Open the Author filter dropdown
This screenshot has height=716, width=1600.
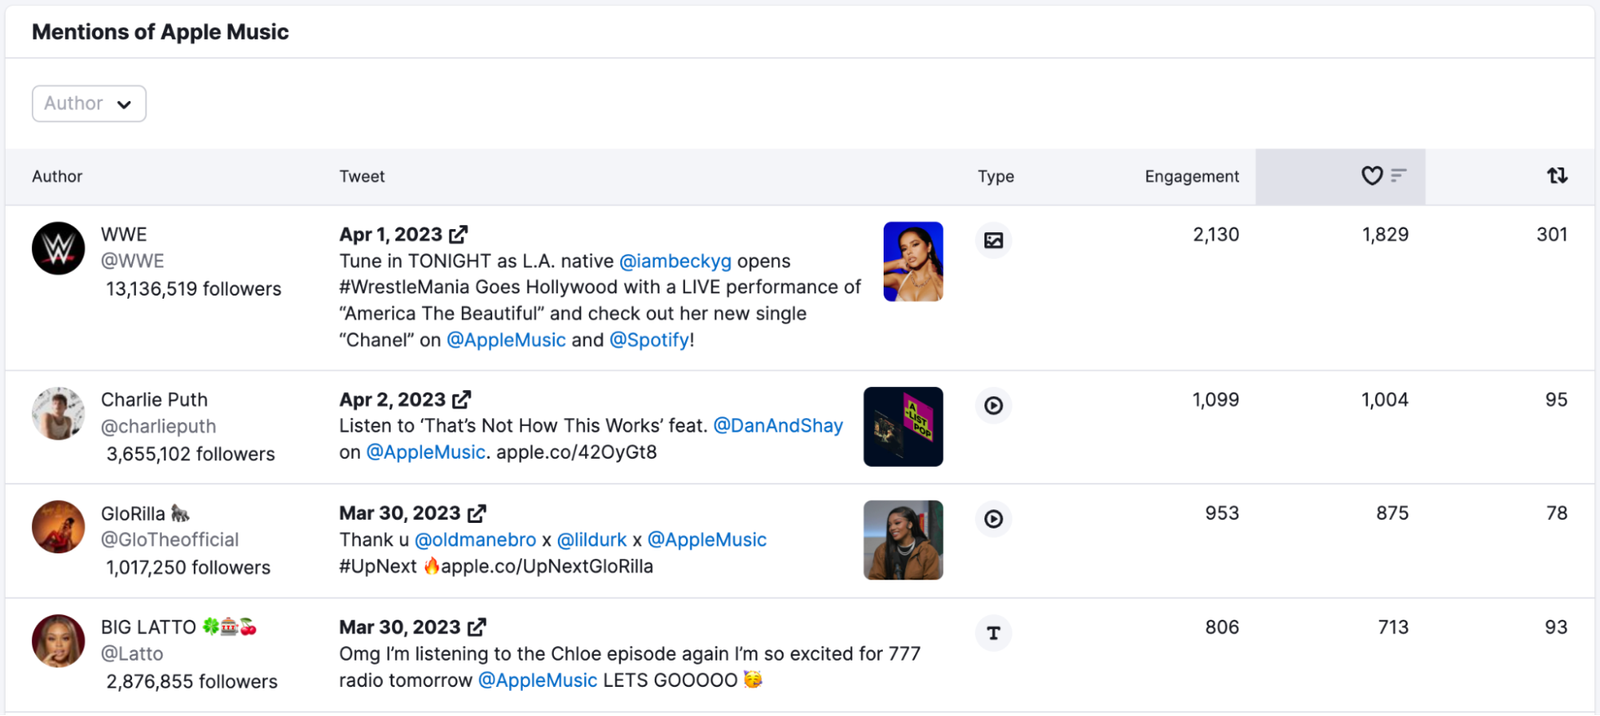89,103
